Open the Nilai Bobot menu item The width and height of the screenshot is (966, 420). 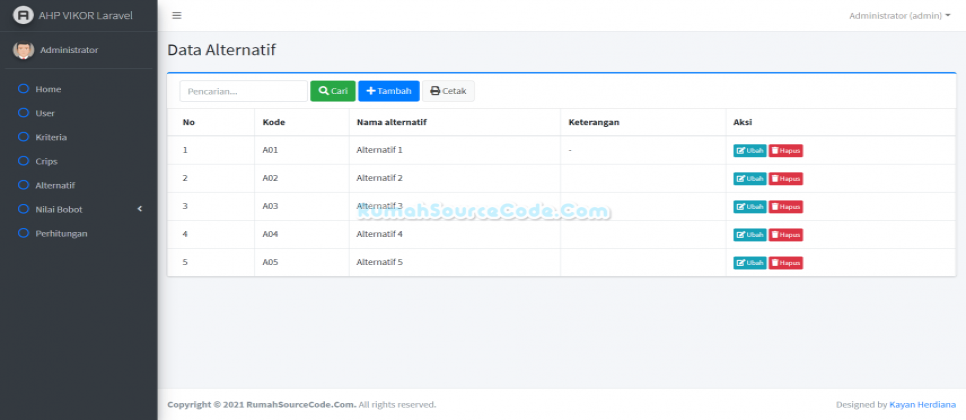coord(59,209)
